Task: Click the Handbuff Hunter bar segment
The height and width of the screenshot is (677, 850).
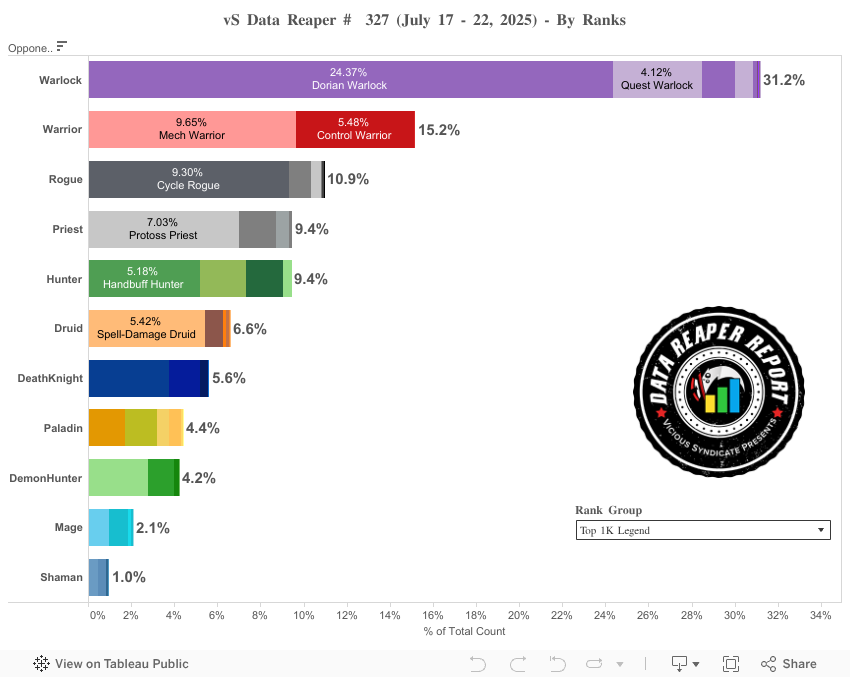Action: [144, 279]
